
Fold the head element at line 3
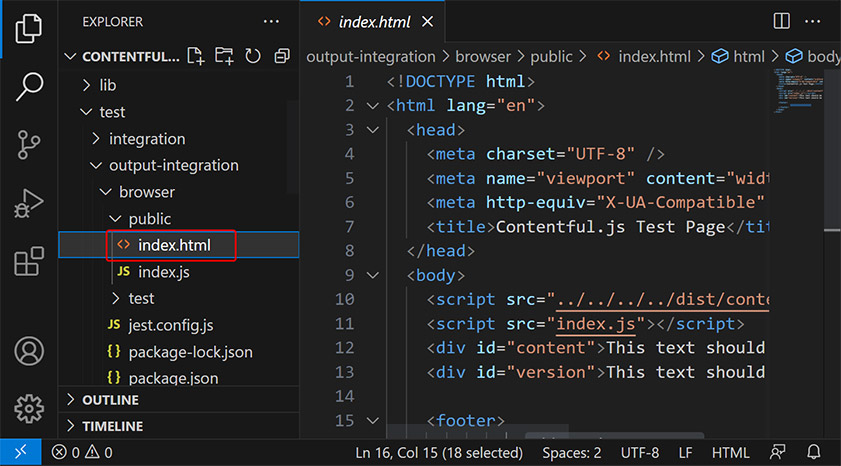[x=373, y=130]
